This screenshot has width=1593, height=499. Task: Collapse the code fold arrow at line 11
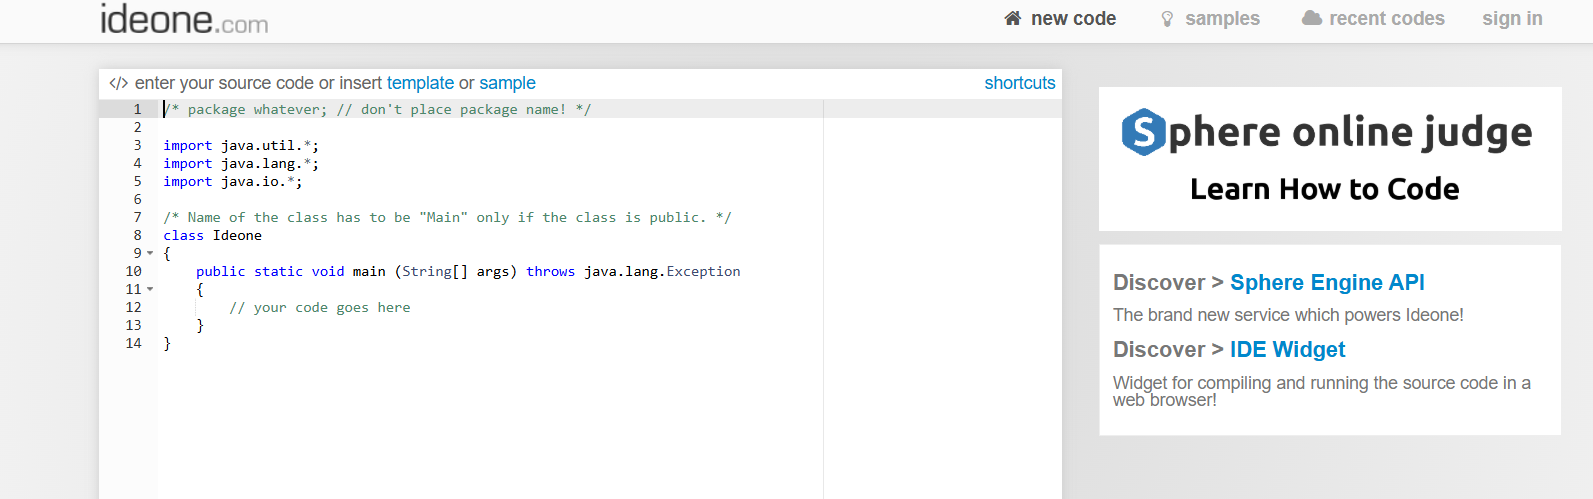pos(150,289)
